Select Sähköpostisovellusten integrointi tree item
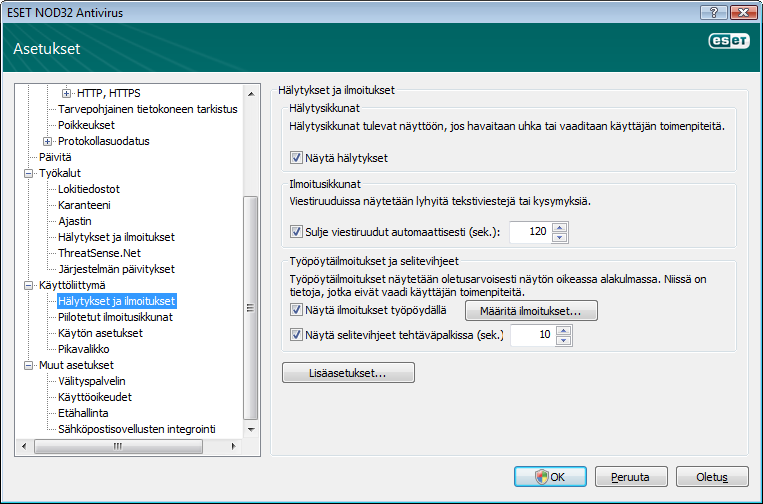 tap(137, 430)
